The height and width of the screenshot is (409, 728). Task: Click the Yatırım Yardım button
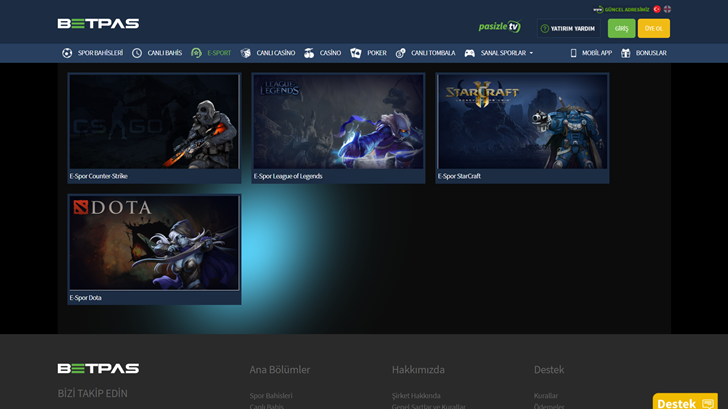568,28
